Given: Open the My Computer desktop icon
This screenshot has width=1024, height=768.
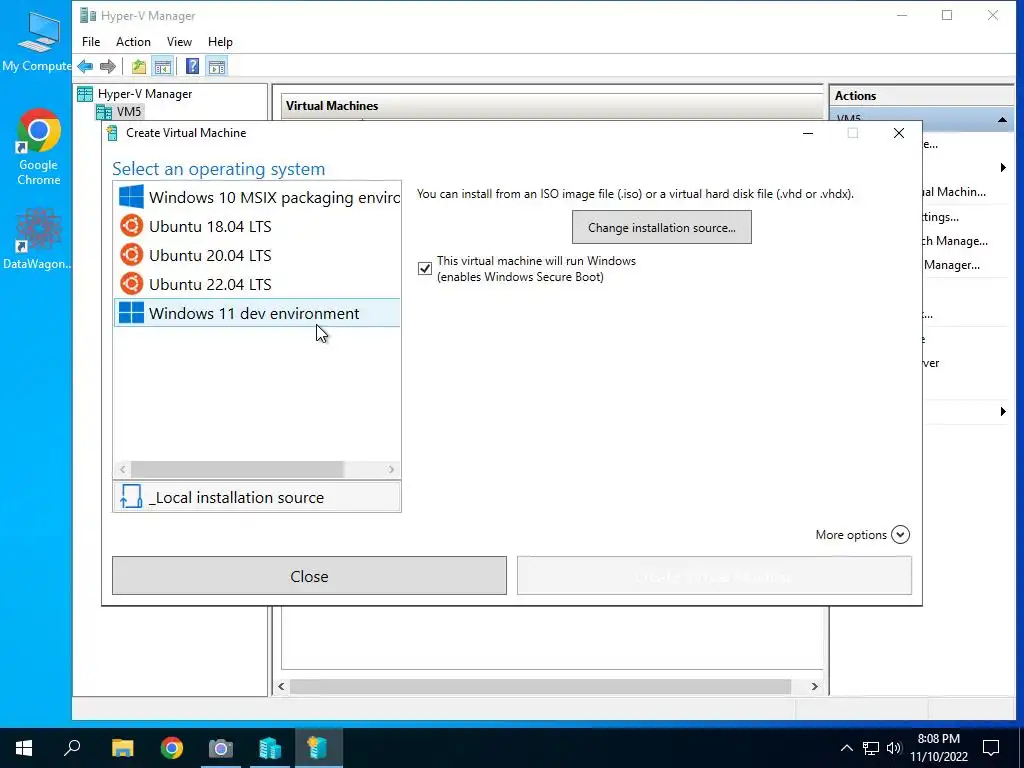Looking at the screenshot, I should tap(37, 41).
